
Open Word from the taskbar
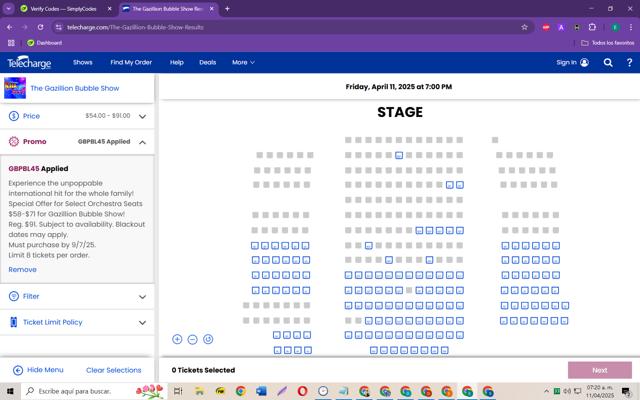(x=261, y=391)
